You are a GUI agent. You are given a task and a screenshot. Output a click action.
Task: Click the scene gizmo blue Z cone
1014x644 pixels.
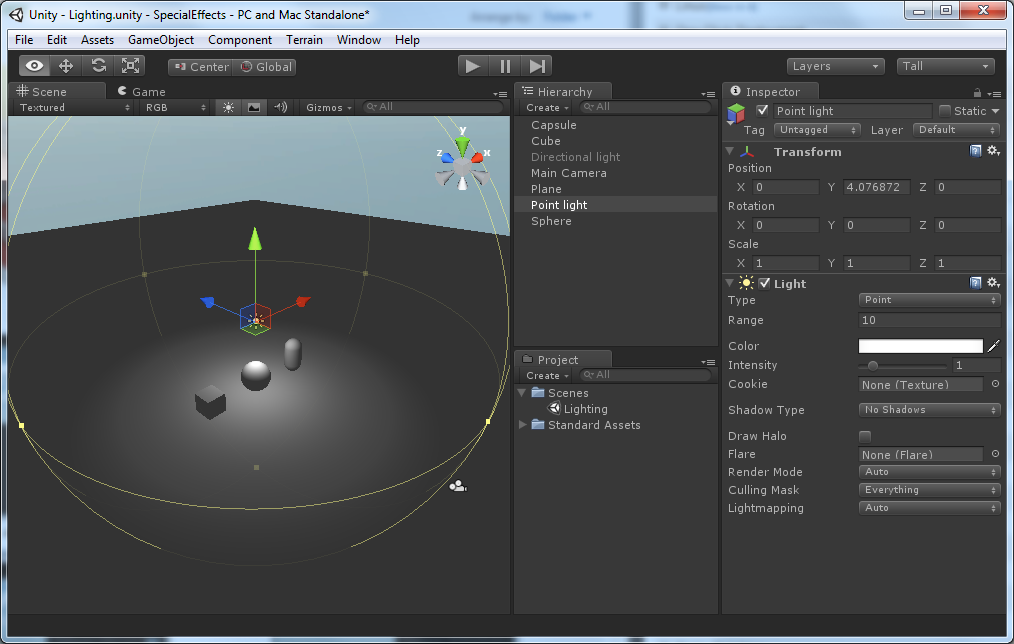(x=447, y=157)
